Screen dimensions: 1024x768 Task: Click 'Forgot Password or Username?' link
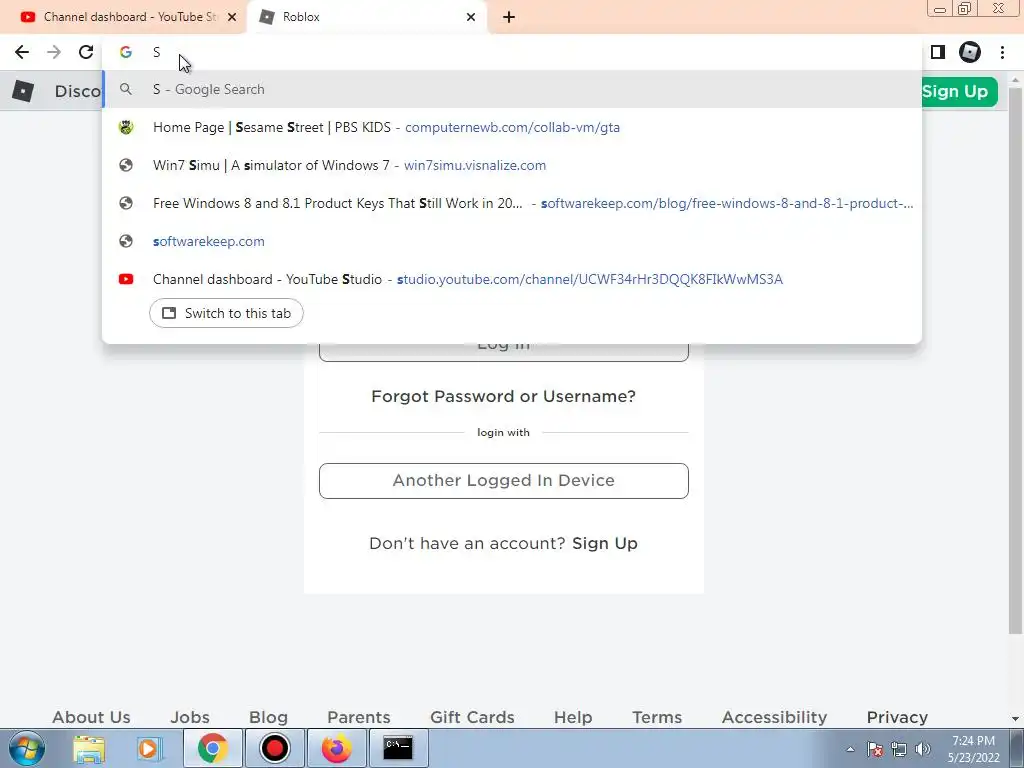tap(504, 396)
